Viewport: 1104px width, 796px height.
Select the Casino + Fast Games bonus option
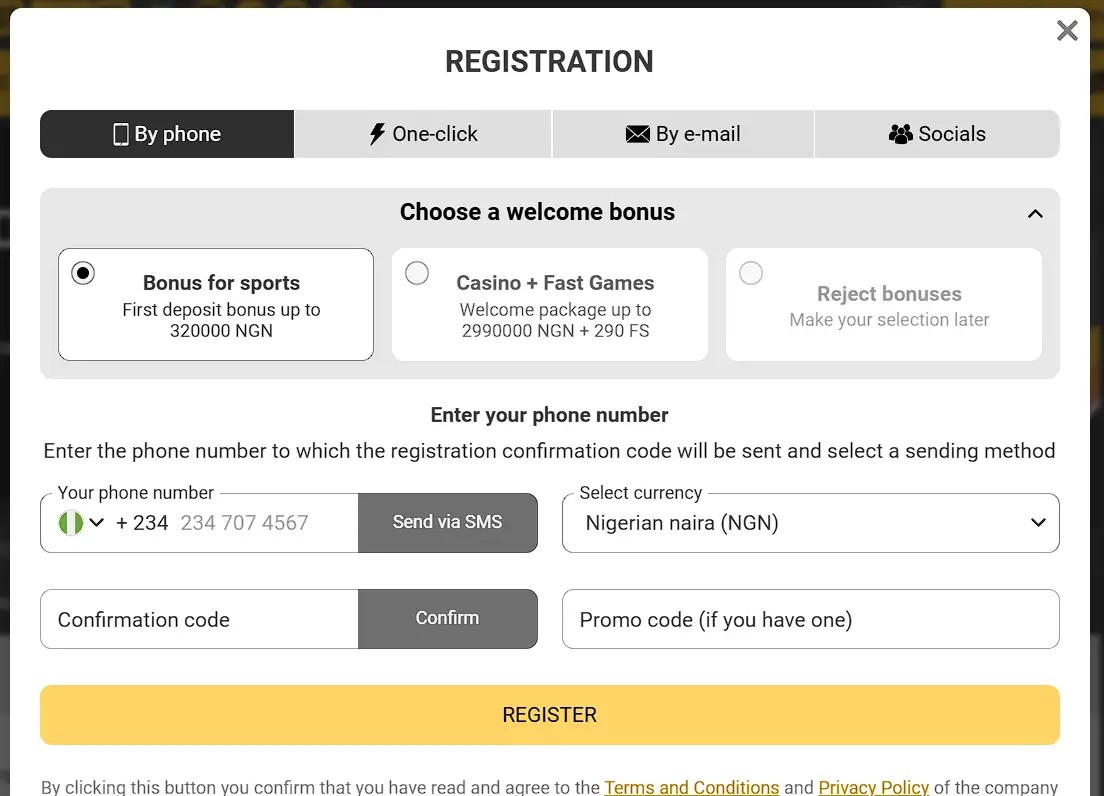pyautogui.click(x=417, y=272)
